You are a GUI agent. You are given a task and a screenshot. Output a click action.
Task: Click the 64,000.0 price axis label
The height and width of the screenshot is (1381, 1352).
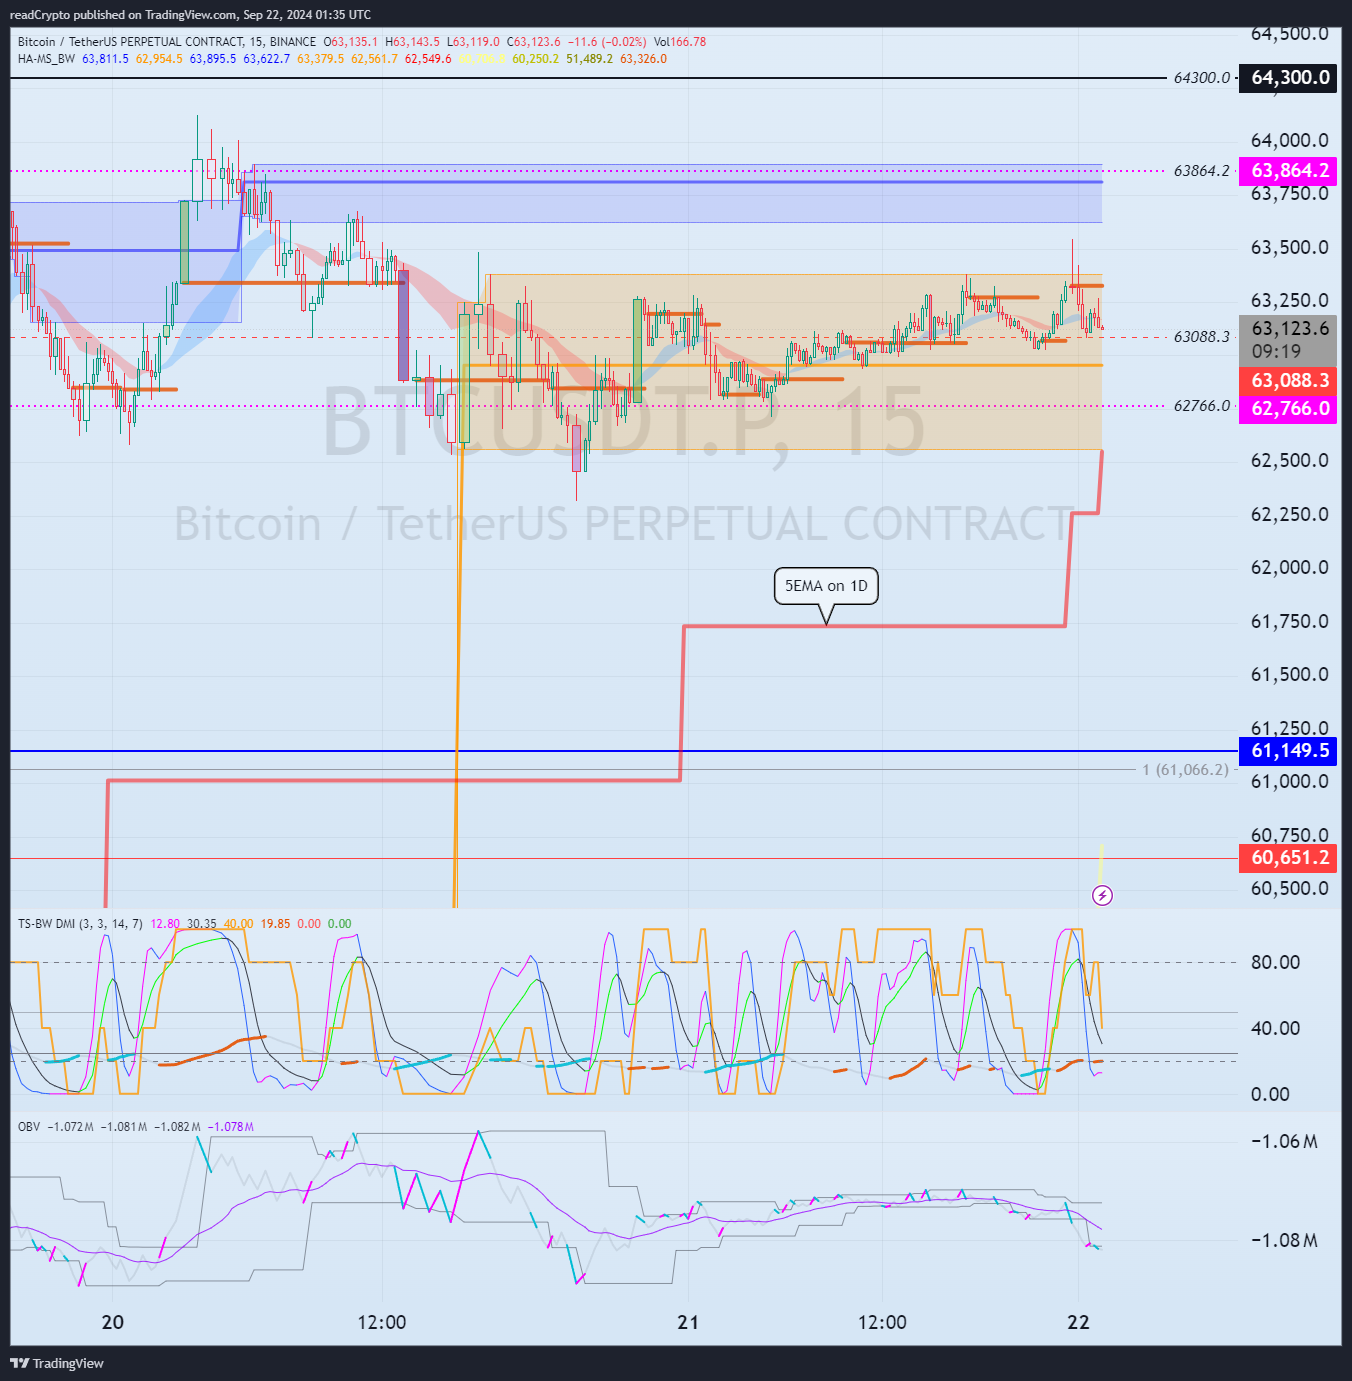tap(1290, 140)
